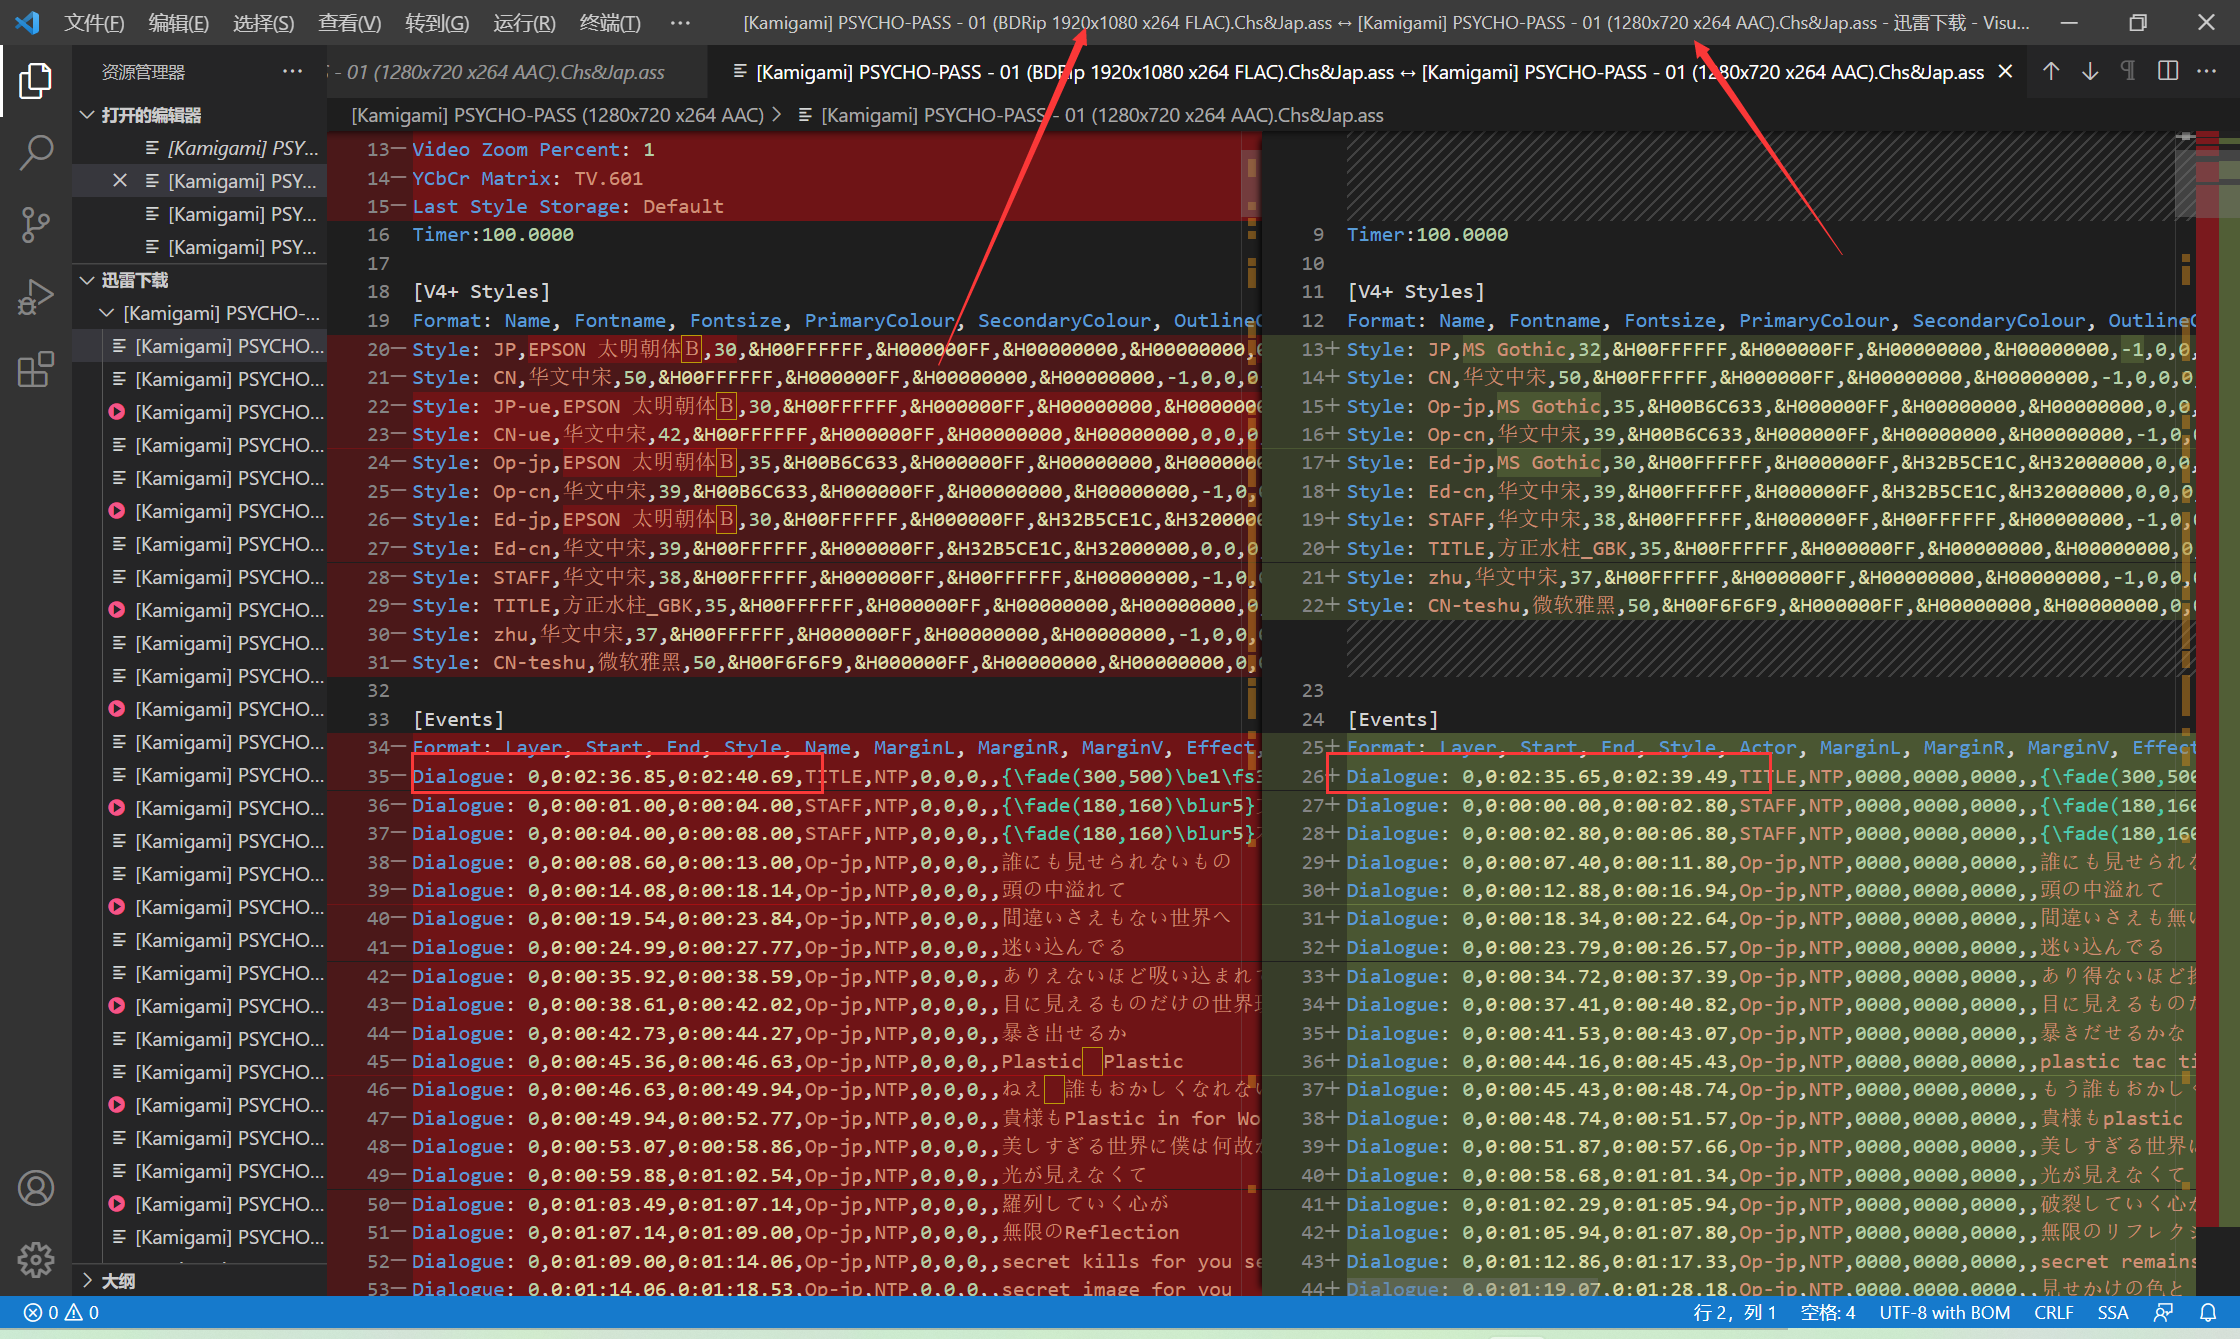Open the Extensions view icon
The width and height of the screenshot is (2240, 1339).
[x=36, y=369]
